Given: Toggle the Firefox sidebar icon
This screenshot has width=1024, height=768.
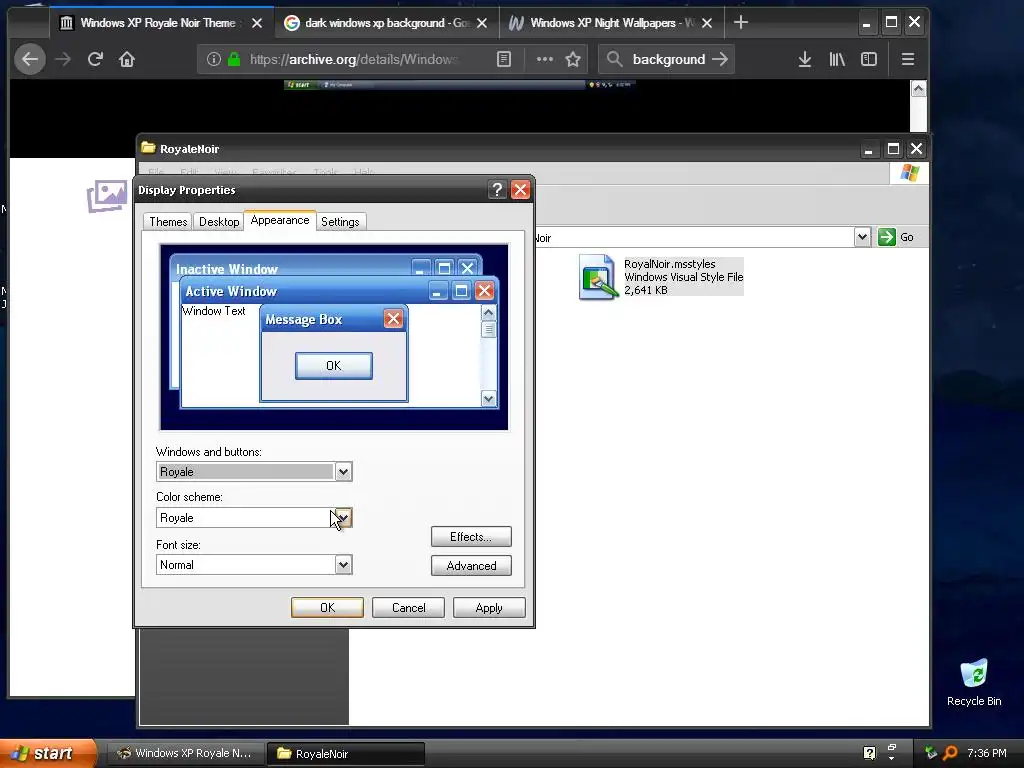Looking at the screenshot, I should [x=869, y=59].
